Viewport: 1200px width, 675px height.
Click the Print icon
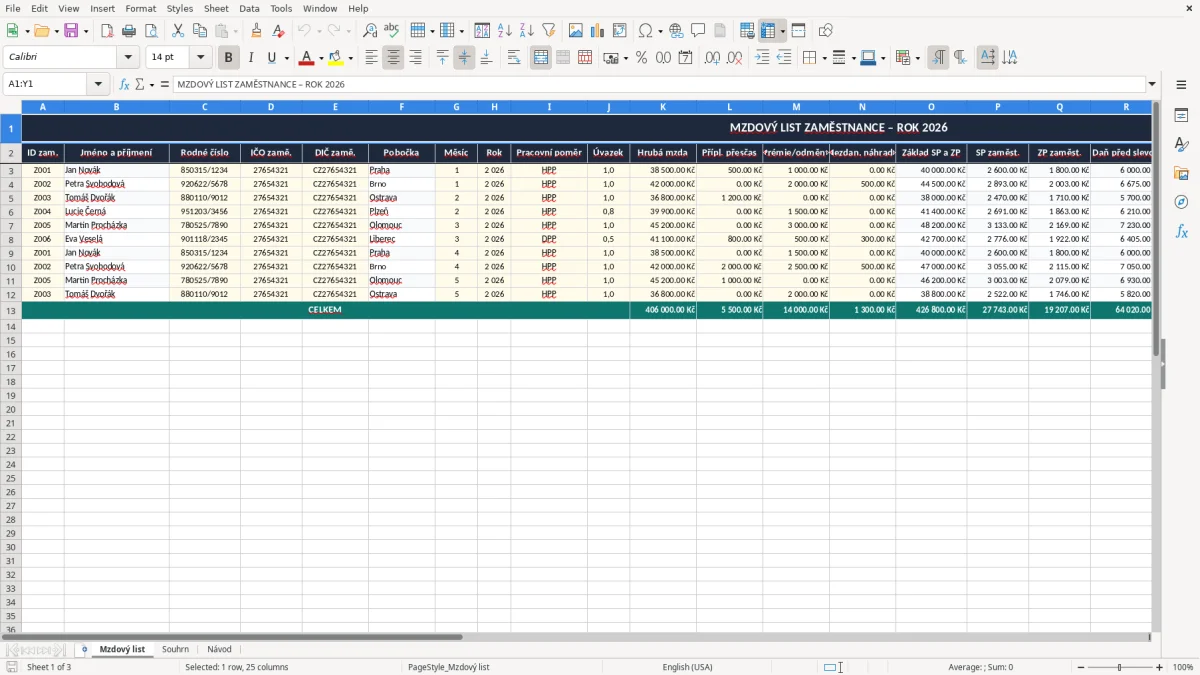[129, 31]
